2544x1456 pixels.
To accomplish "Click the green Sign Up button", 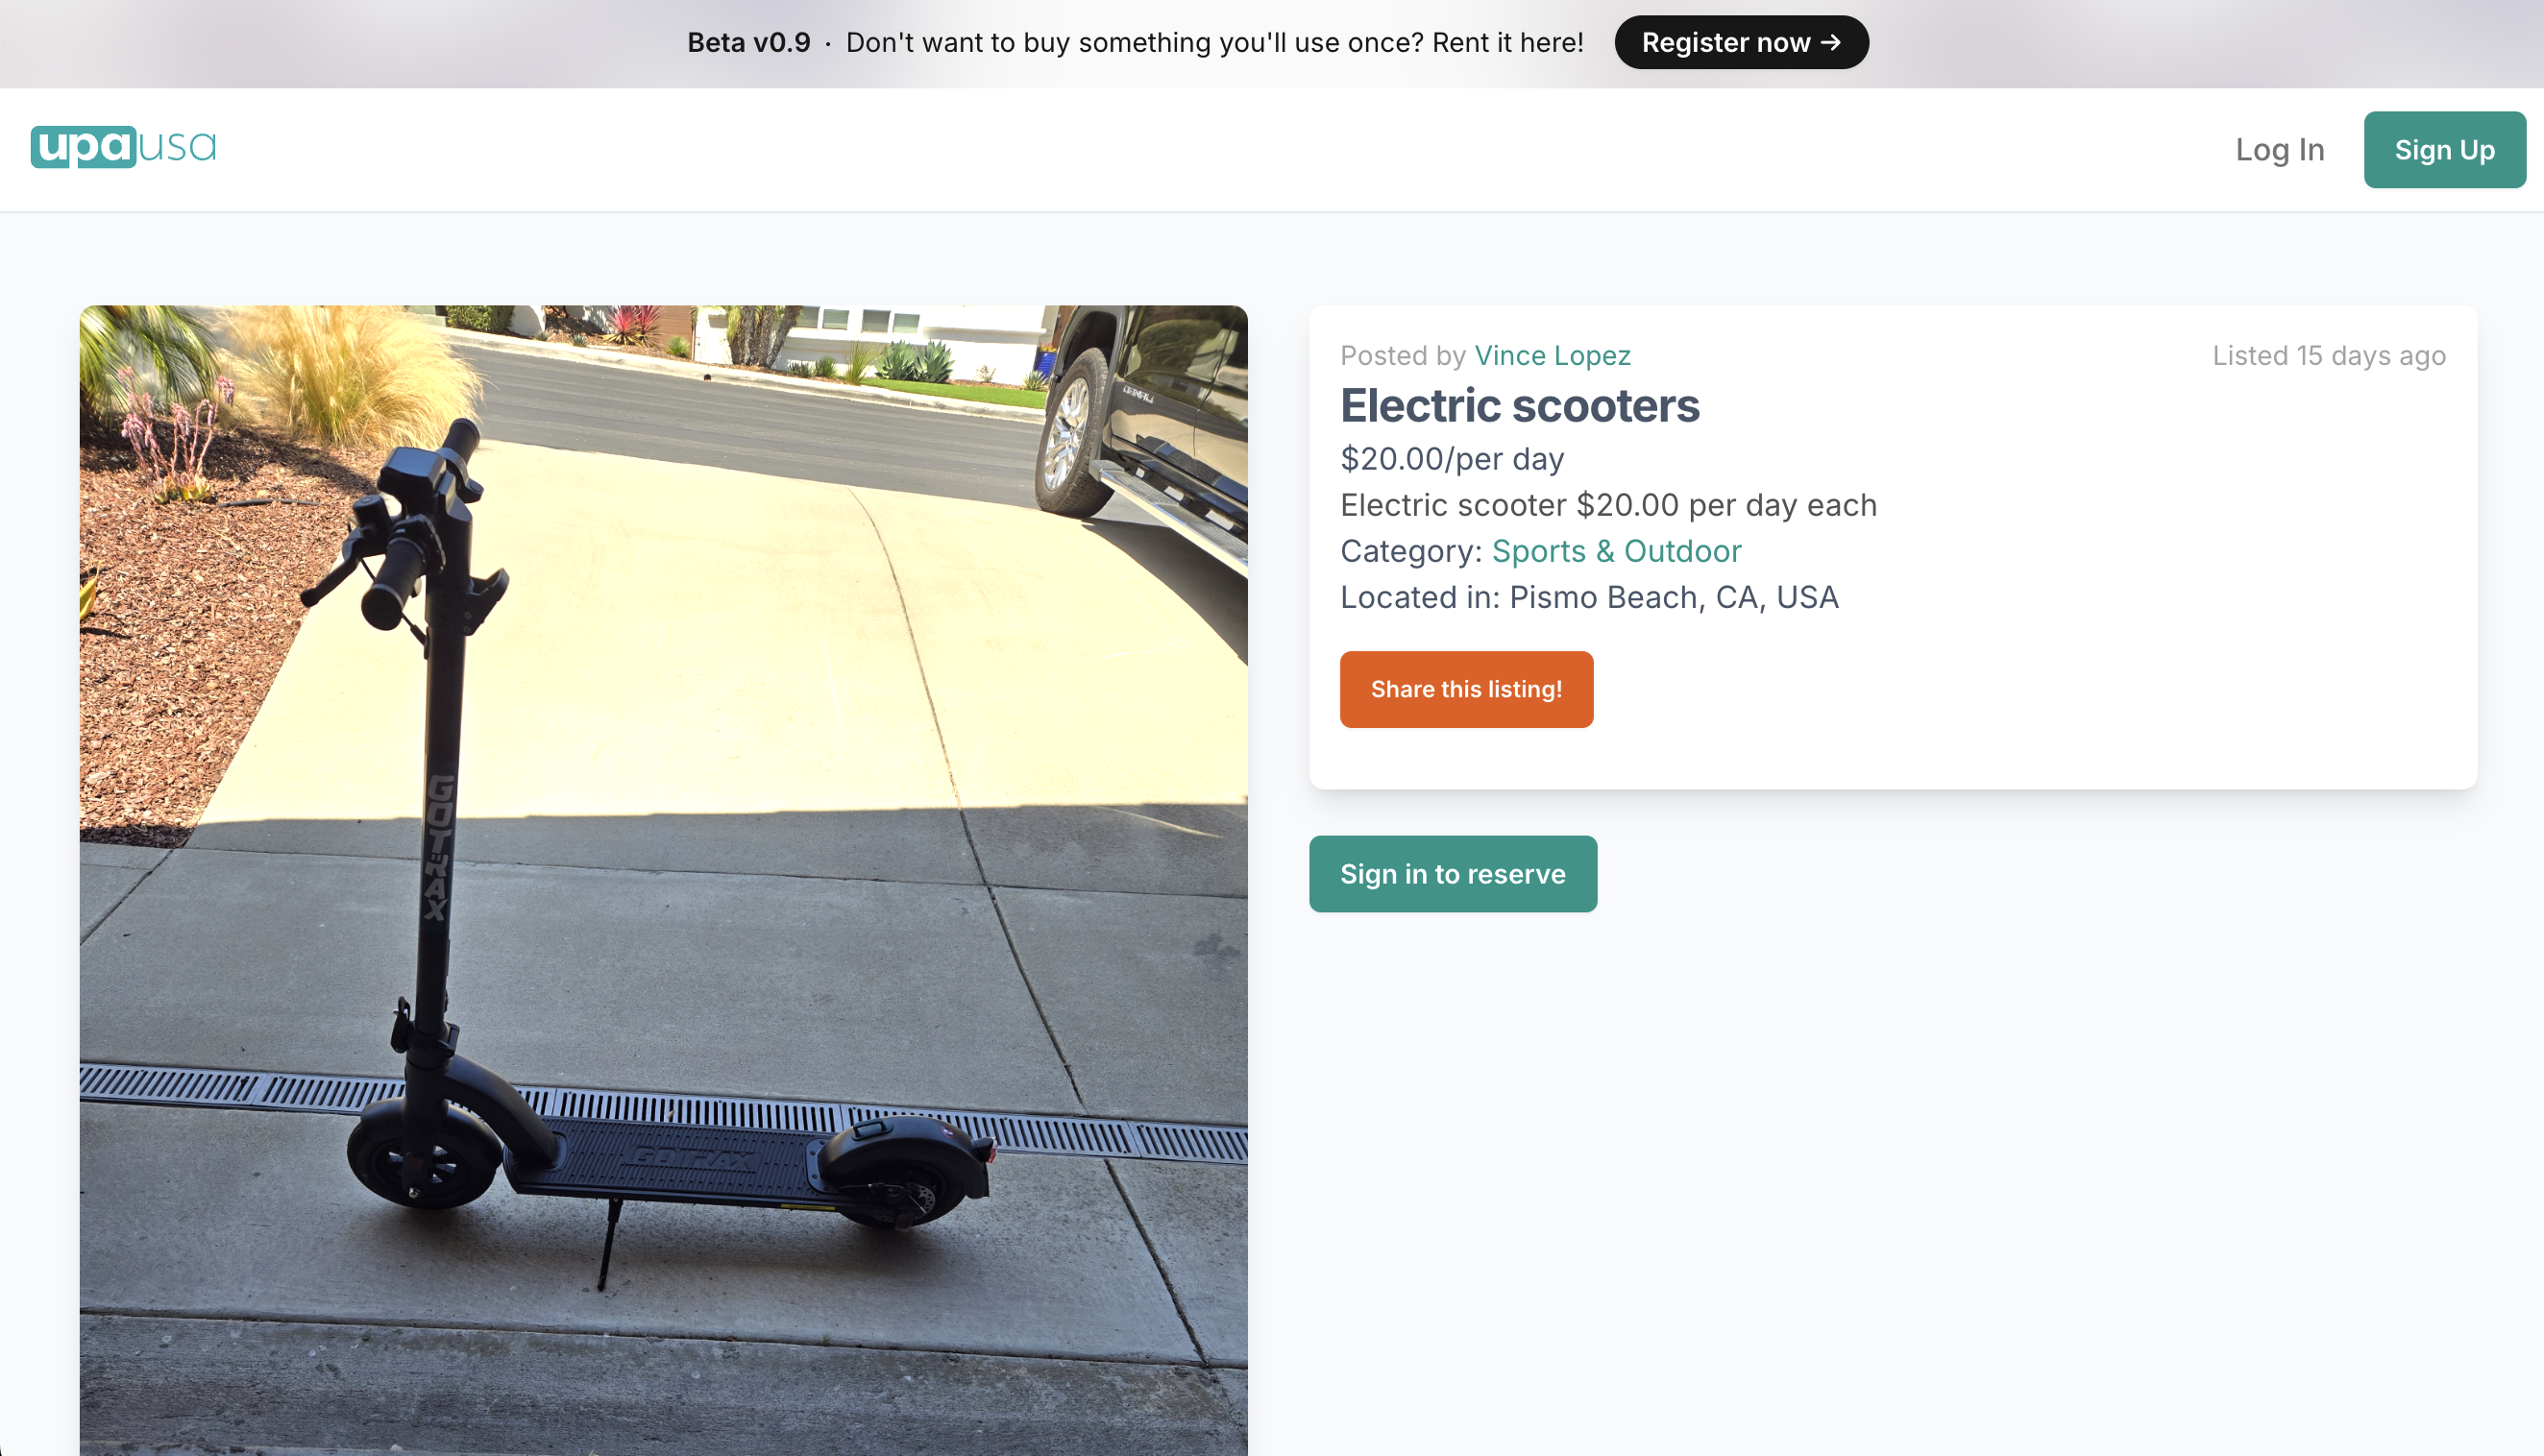I will pyautogui.click(x=2444, y=149).
